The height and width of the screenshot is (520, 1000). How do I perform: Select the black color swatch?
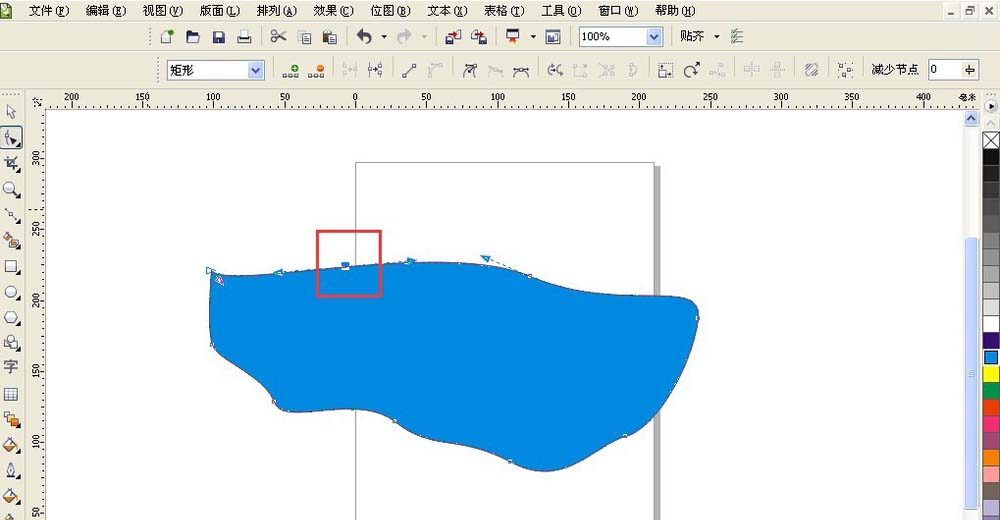coord(991,158)
